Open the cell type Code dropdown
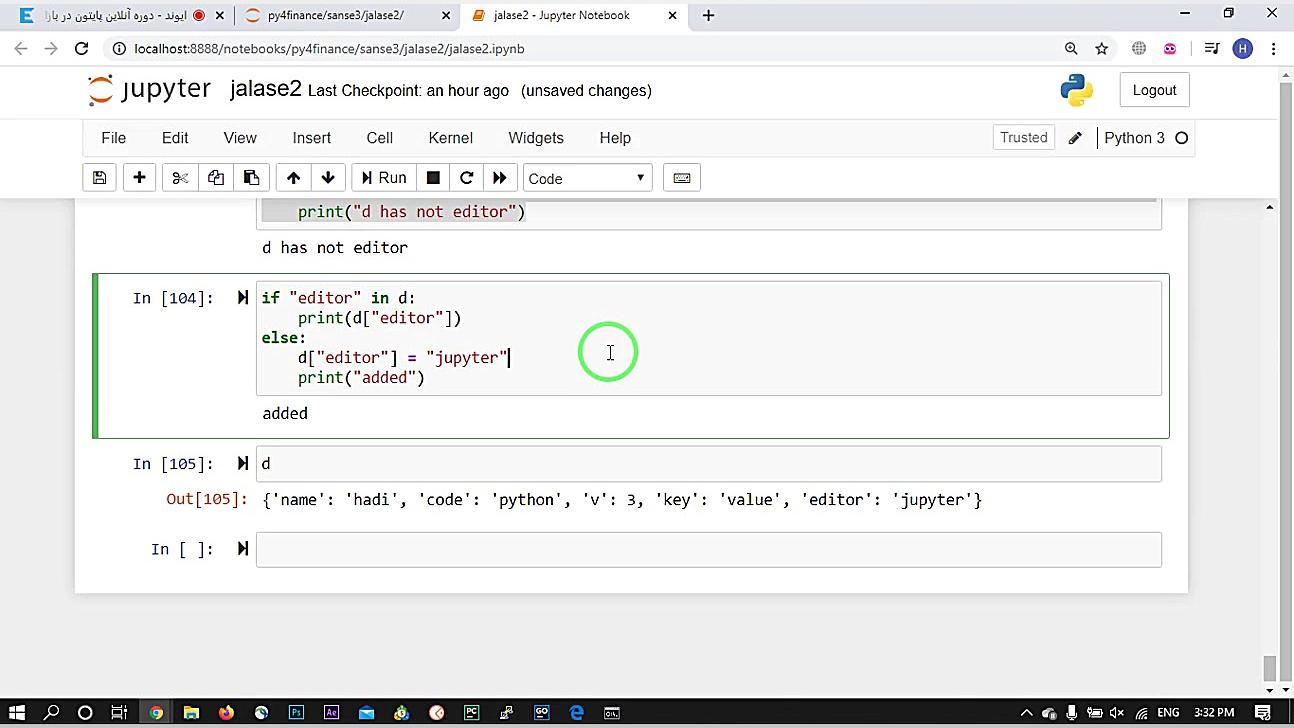The image size is (1294, 728). pyautogui.click(x=587, y=178)
